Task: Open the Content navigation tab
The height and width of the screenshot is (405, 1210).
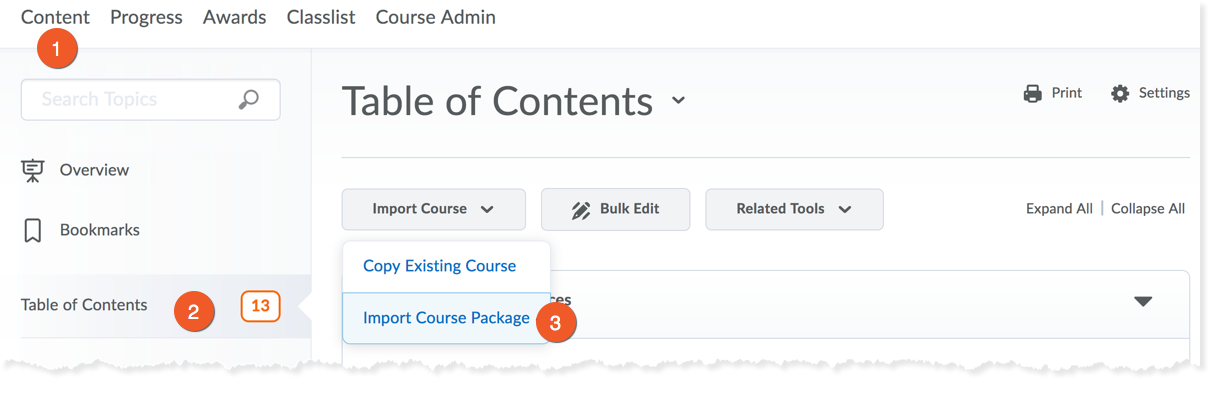Action: 55,17
